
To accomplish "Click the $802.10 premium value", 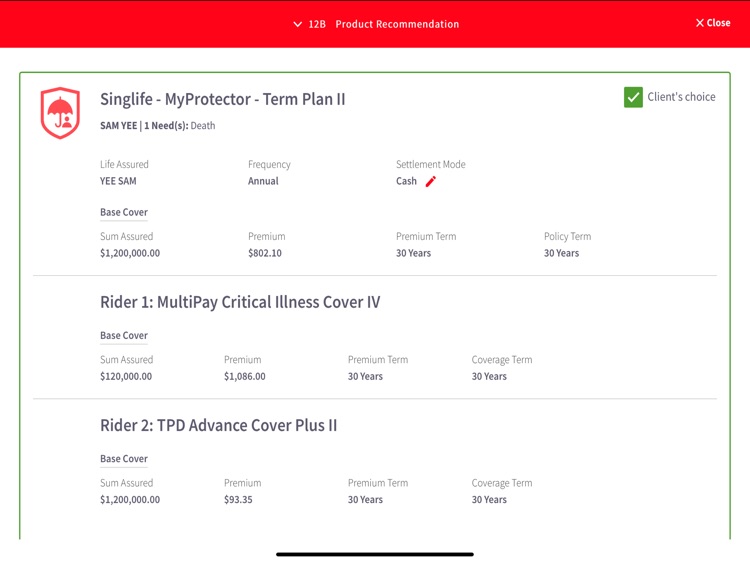I will point(265,253).
